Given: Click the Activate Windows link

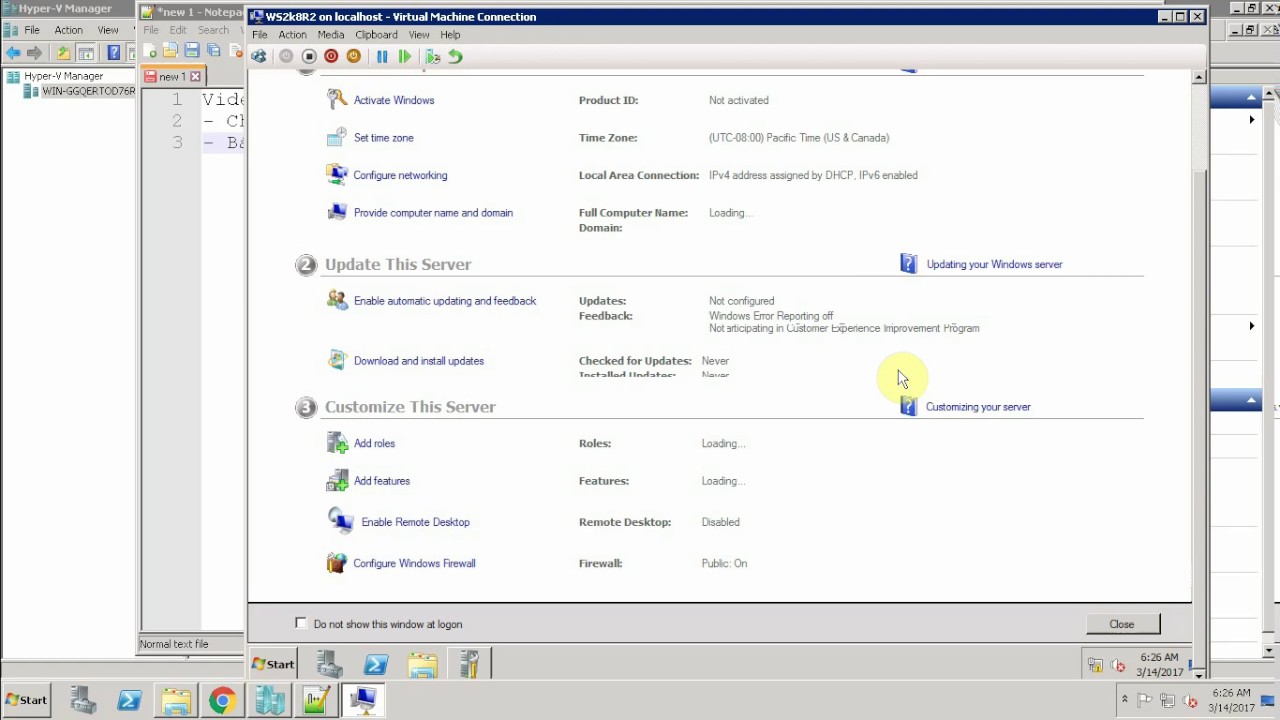Looking at the screenshot, I should [394, 100].
